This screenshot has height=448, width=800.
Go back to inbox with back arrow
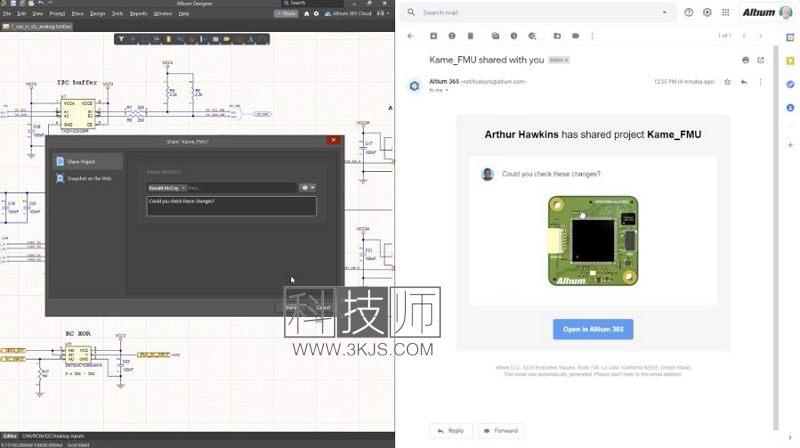[411, 36]
